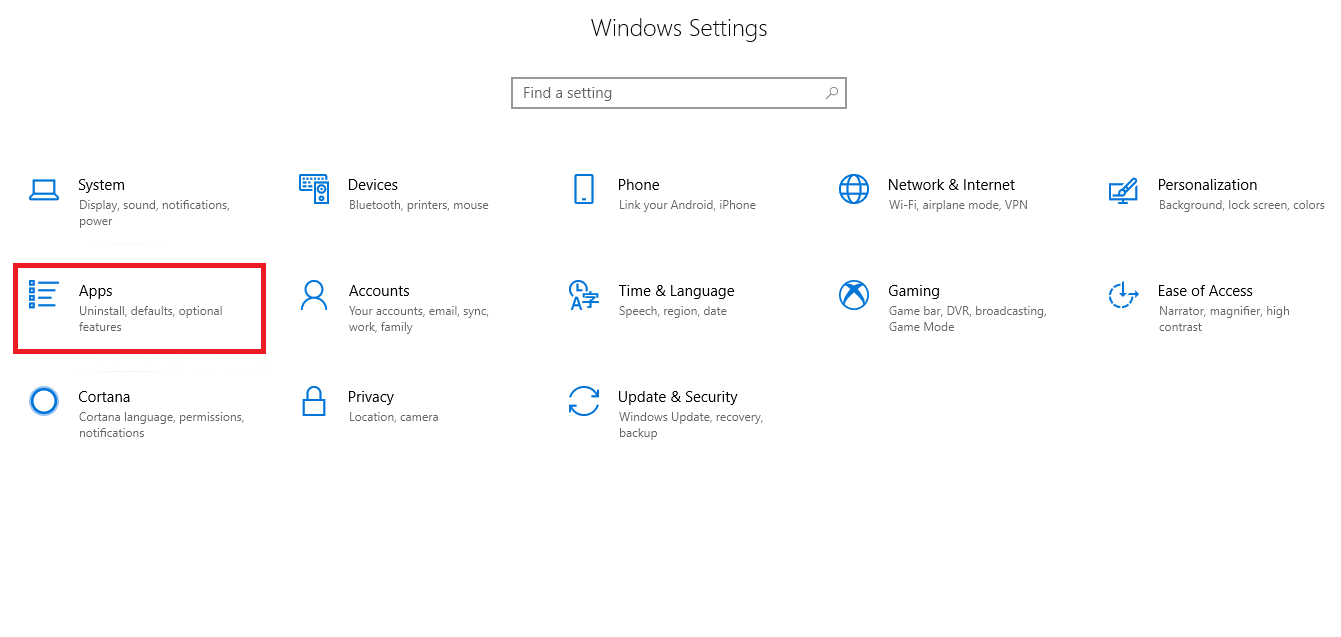The height and width of the screenshot is (637, 1341).
Task: Open the Apps list icon
Action: pyautogui.click(x=44, y=295)
